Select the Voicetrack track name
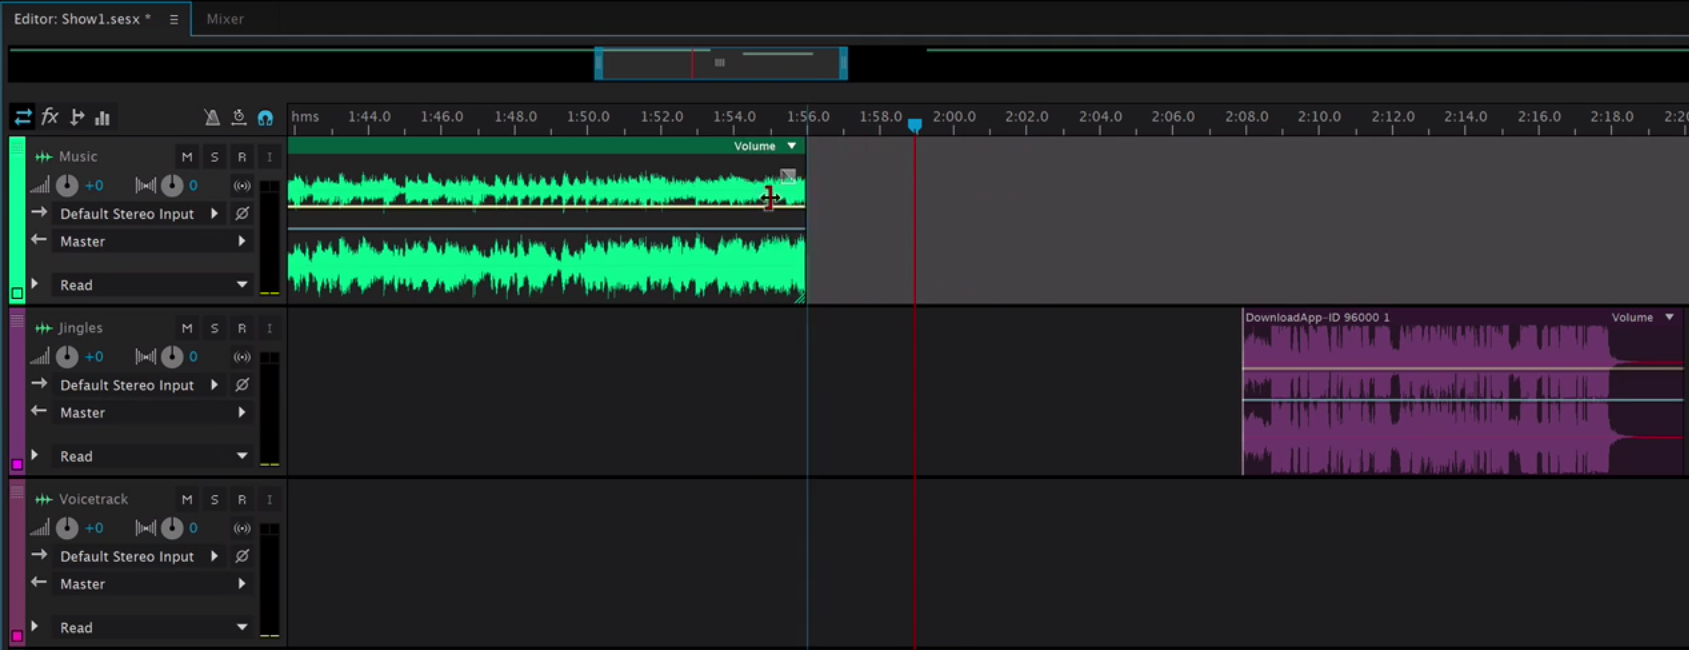The width and height of the screenshot is (1689, 650). 93,499
